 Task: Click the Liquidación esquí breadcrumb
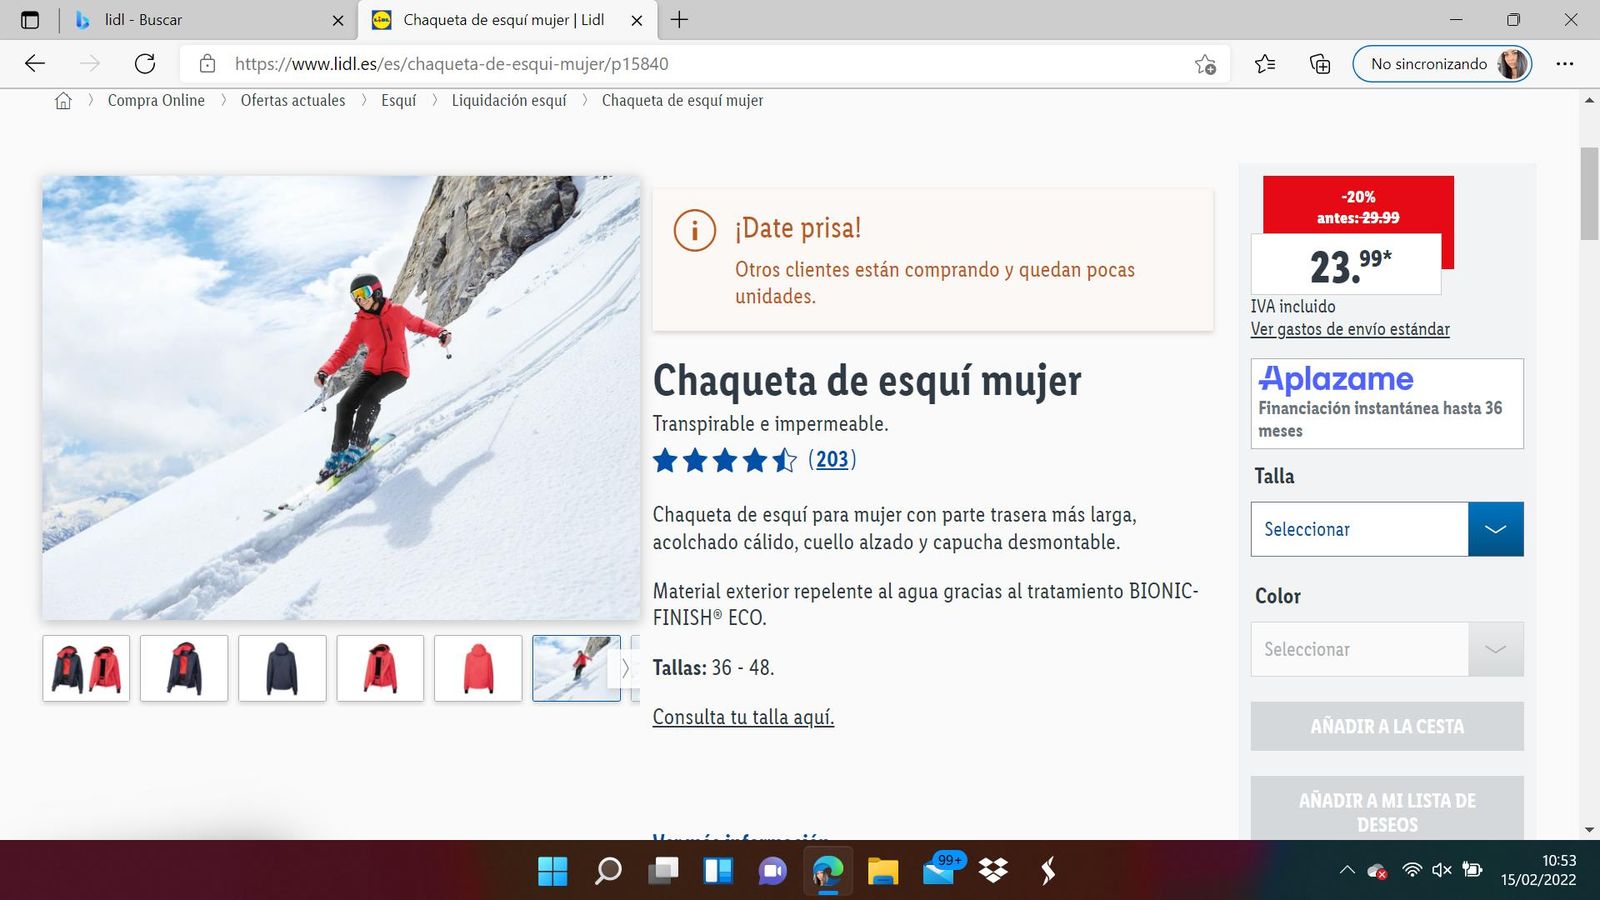pos(509,100)
